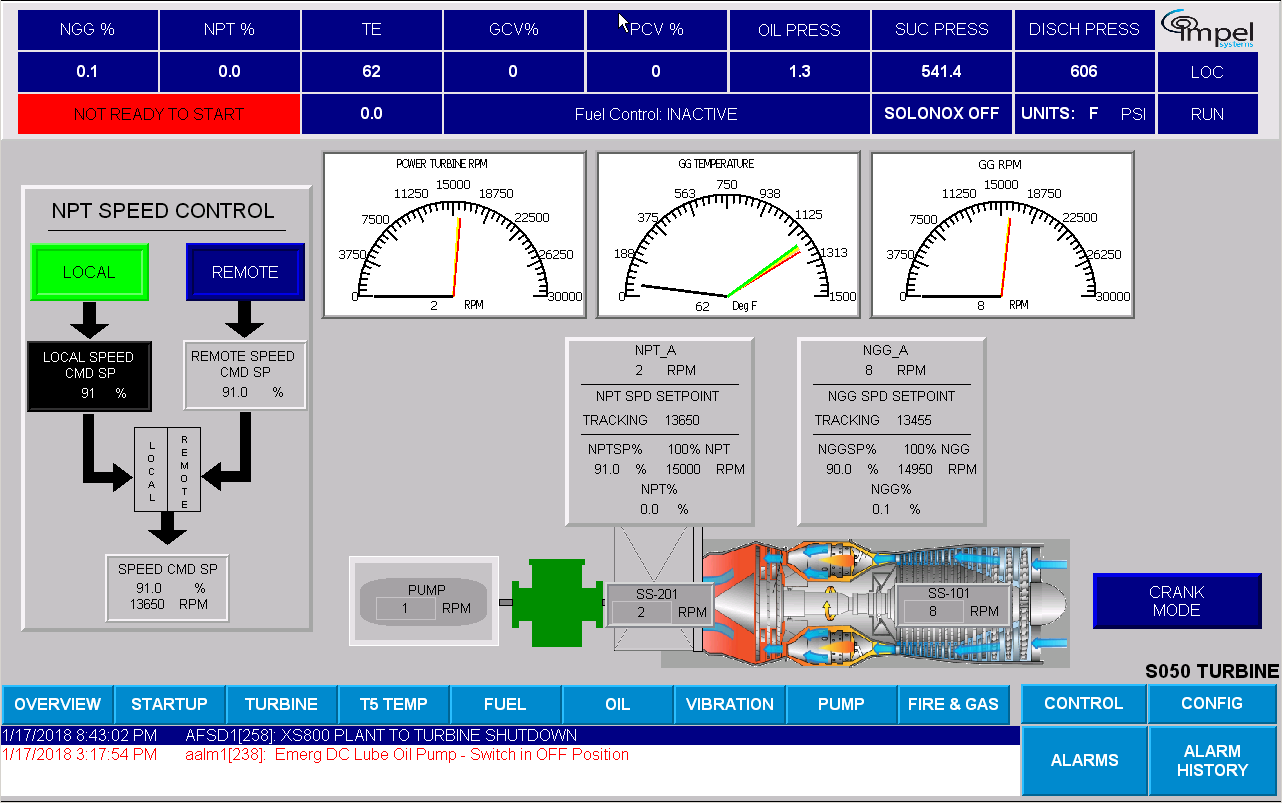
Task: Go to the VIBRATION tab
Action: 730,704
